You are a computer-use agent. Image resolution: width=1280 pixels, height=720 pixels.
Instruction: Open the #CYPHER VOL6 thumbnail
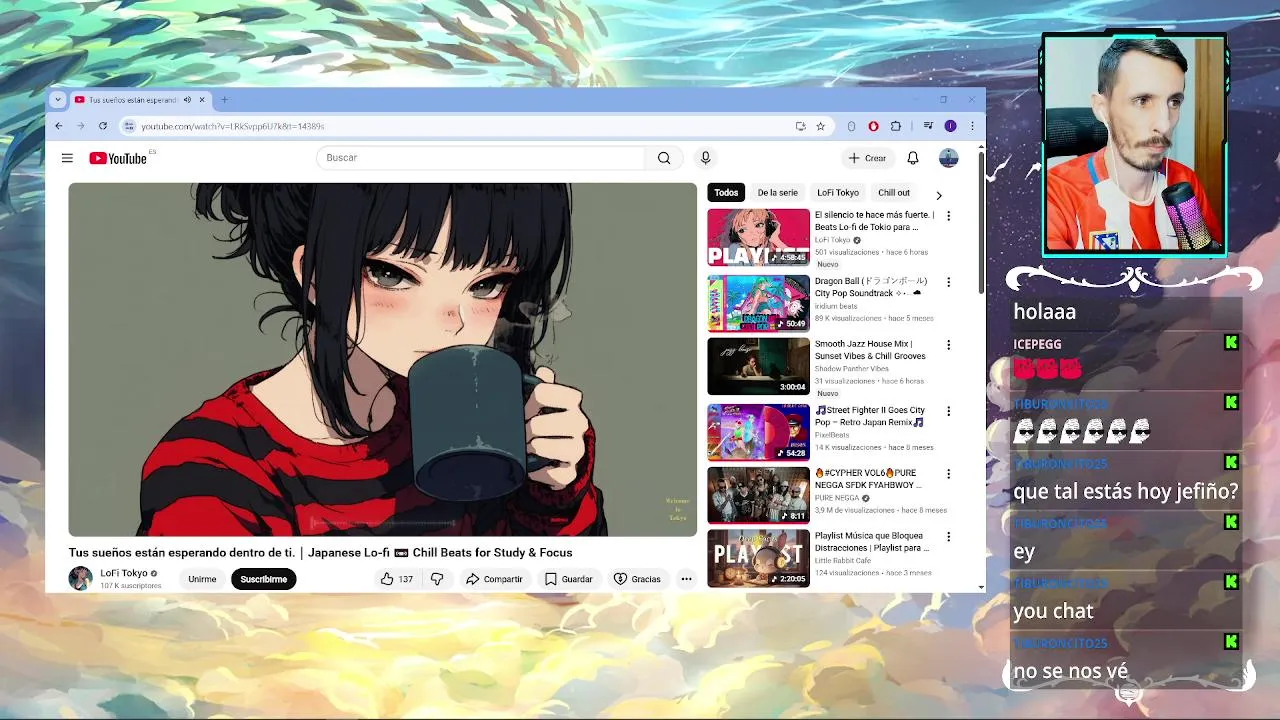(x=758, y=495)
